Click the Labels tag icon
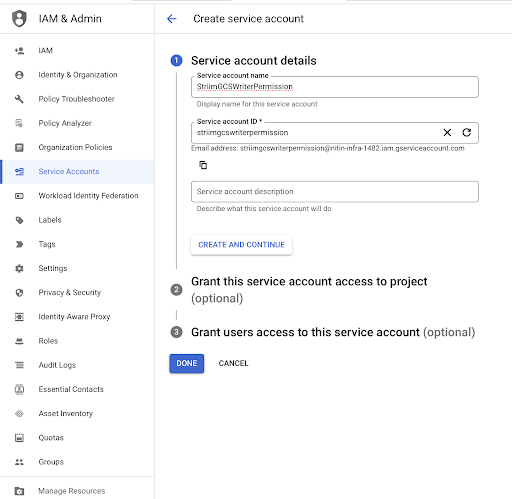512x499 pixels. 19,220
